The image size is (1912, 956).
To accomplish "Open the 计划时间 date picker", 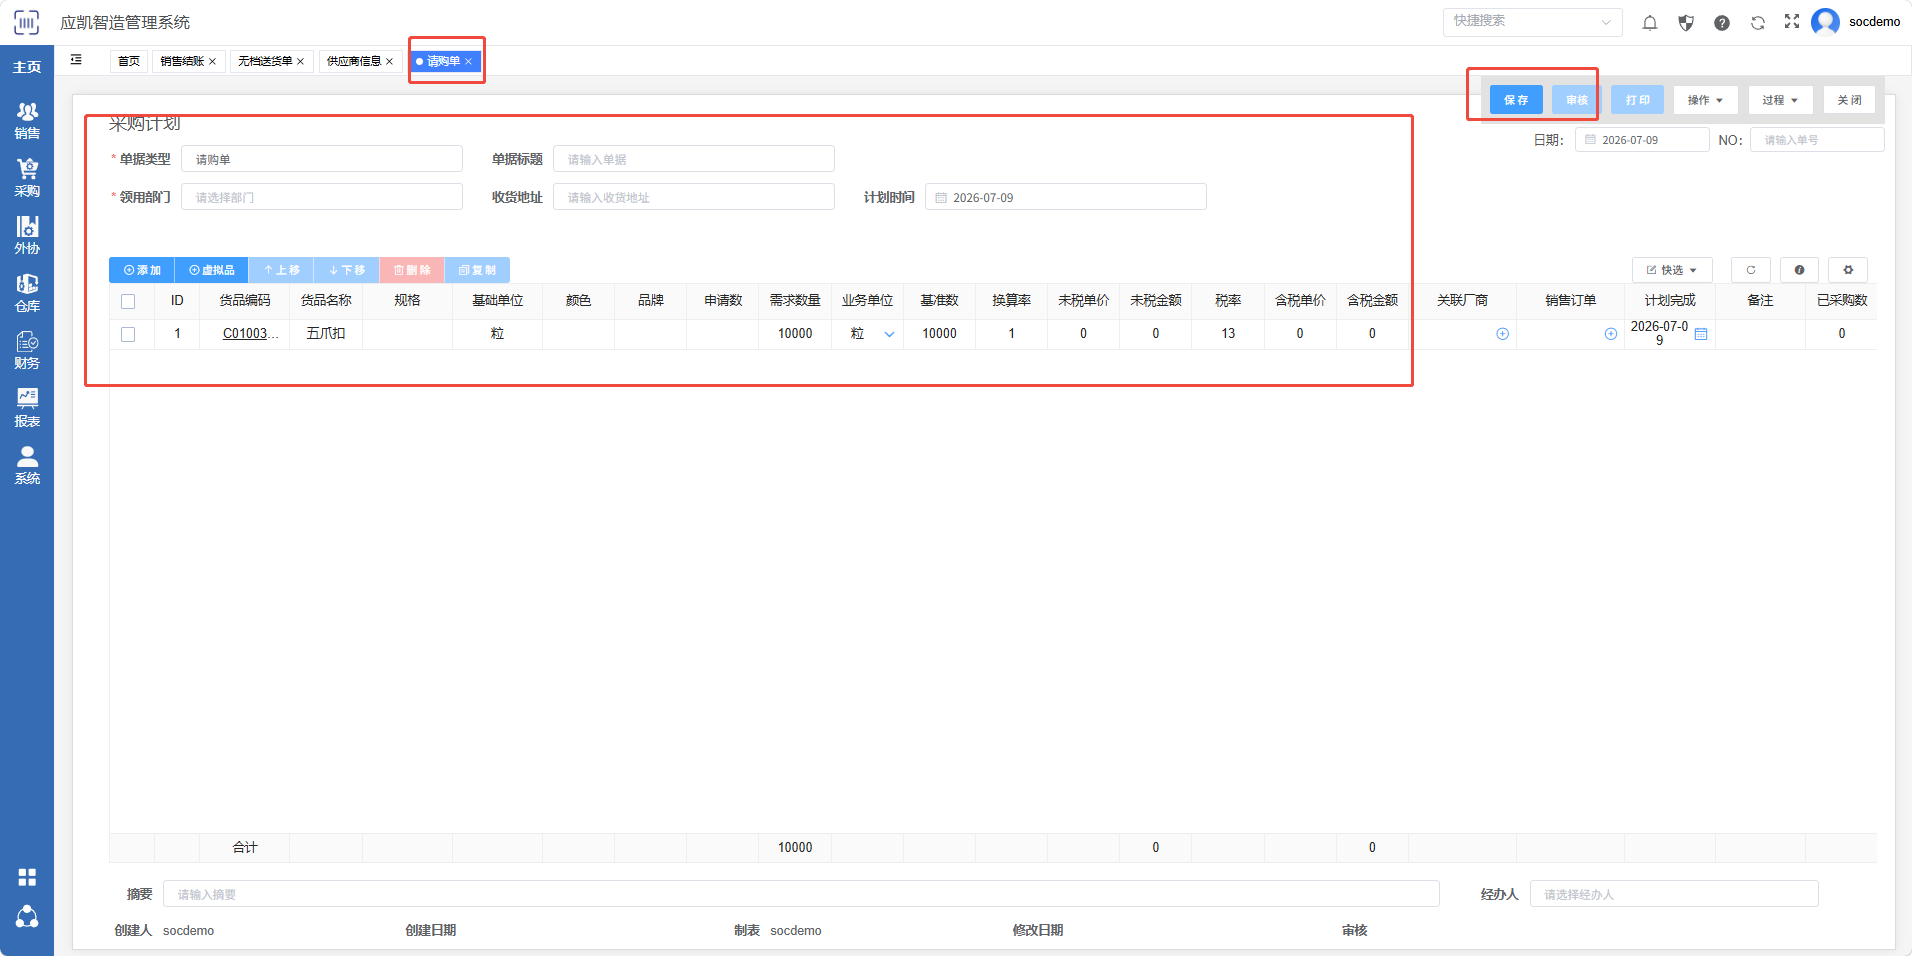I will tap(1066, 197).
